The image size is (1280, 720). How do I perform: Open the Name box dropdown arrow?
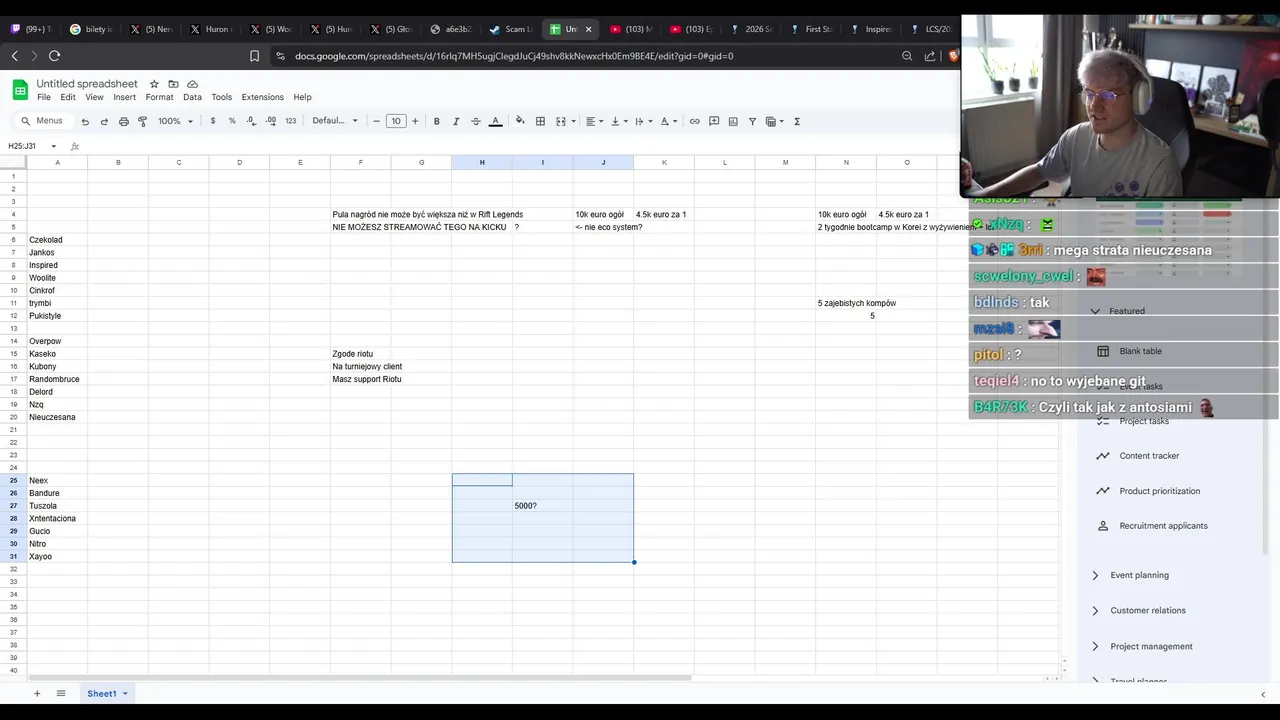pyautogui.click(x=54, y=146)
